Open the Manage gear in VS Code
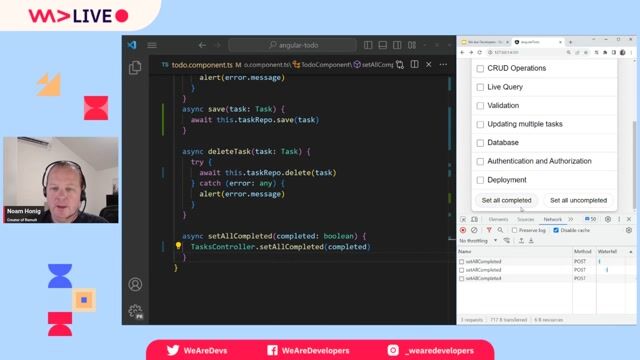 [x=135, y=311]
